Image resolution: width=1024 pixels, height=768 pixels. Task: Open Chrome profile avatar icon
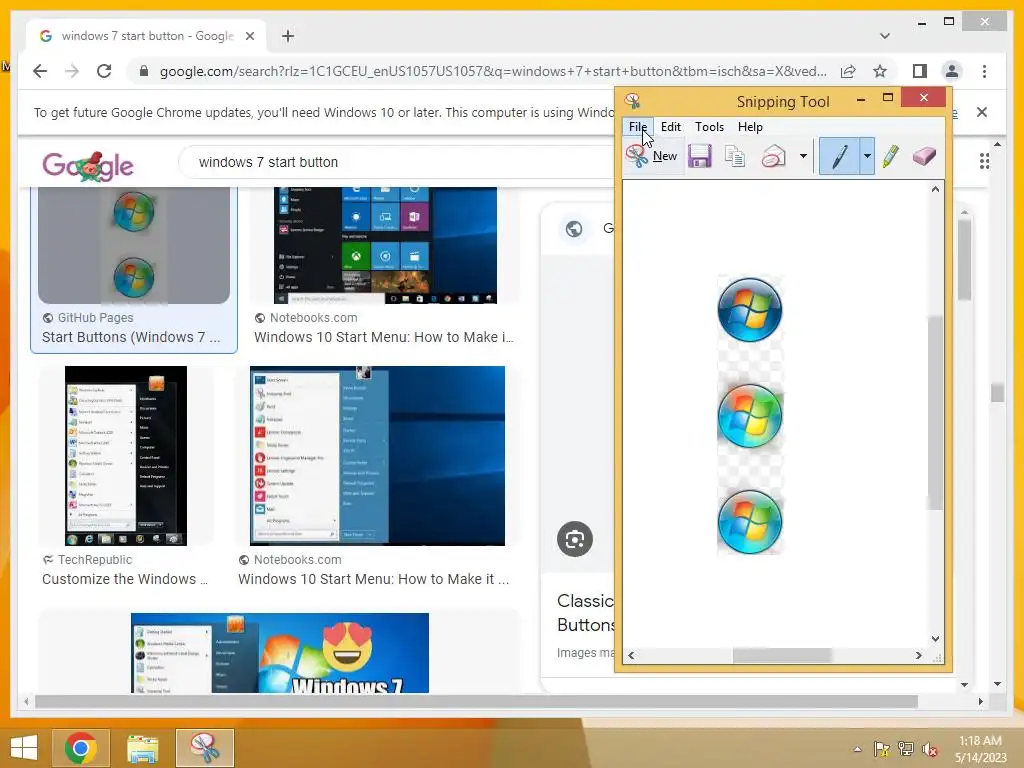[x=952, y=71]
